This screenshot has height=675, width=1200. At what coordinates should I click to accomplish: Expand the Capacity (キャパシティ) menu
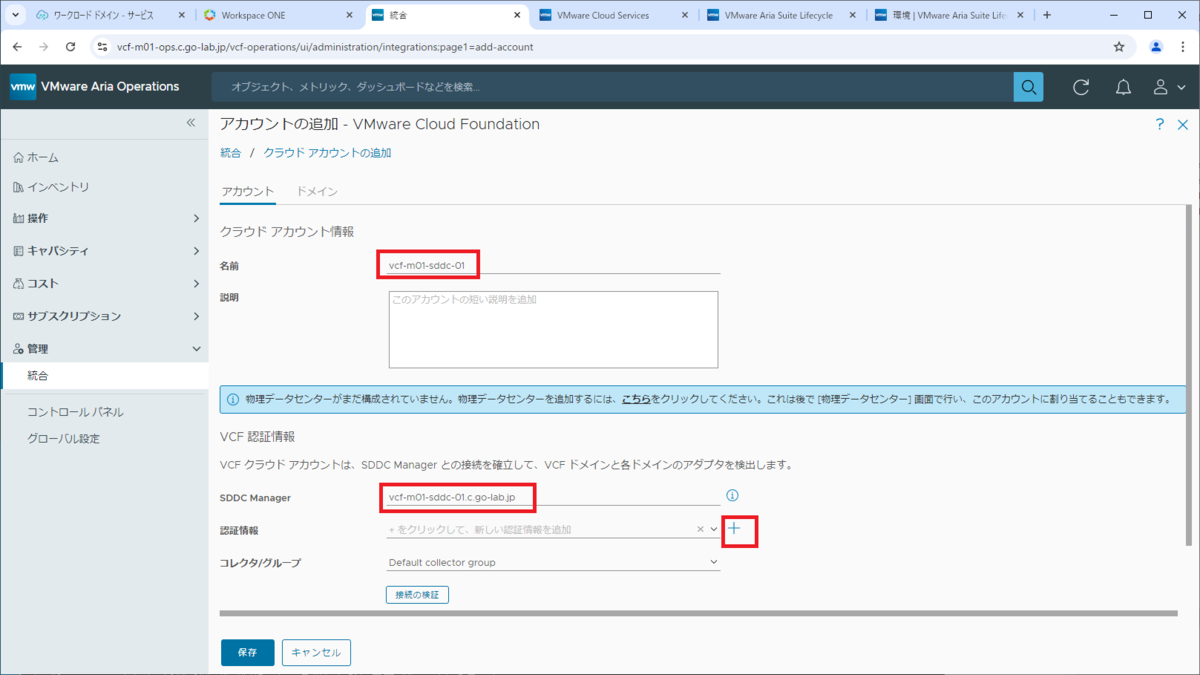pos(105,251)
